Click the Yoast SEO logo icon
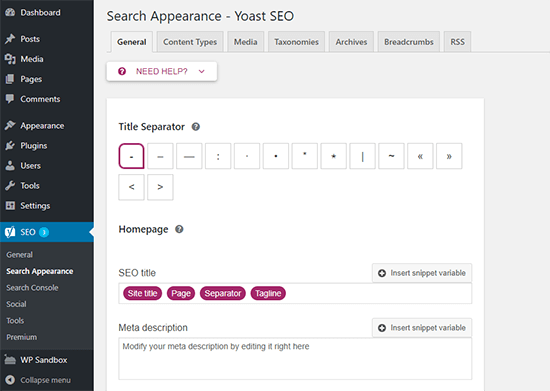This screenshot has height=391, width=550. pos(10,232)
